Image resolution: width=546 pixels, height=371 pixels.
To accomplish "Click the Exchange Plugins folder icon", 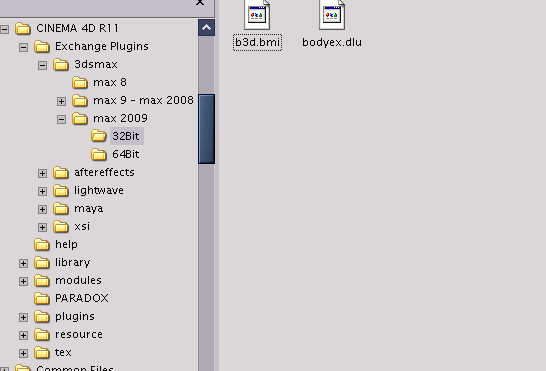I will pyautogui.click(x=42, y=47).
